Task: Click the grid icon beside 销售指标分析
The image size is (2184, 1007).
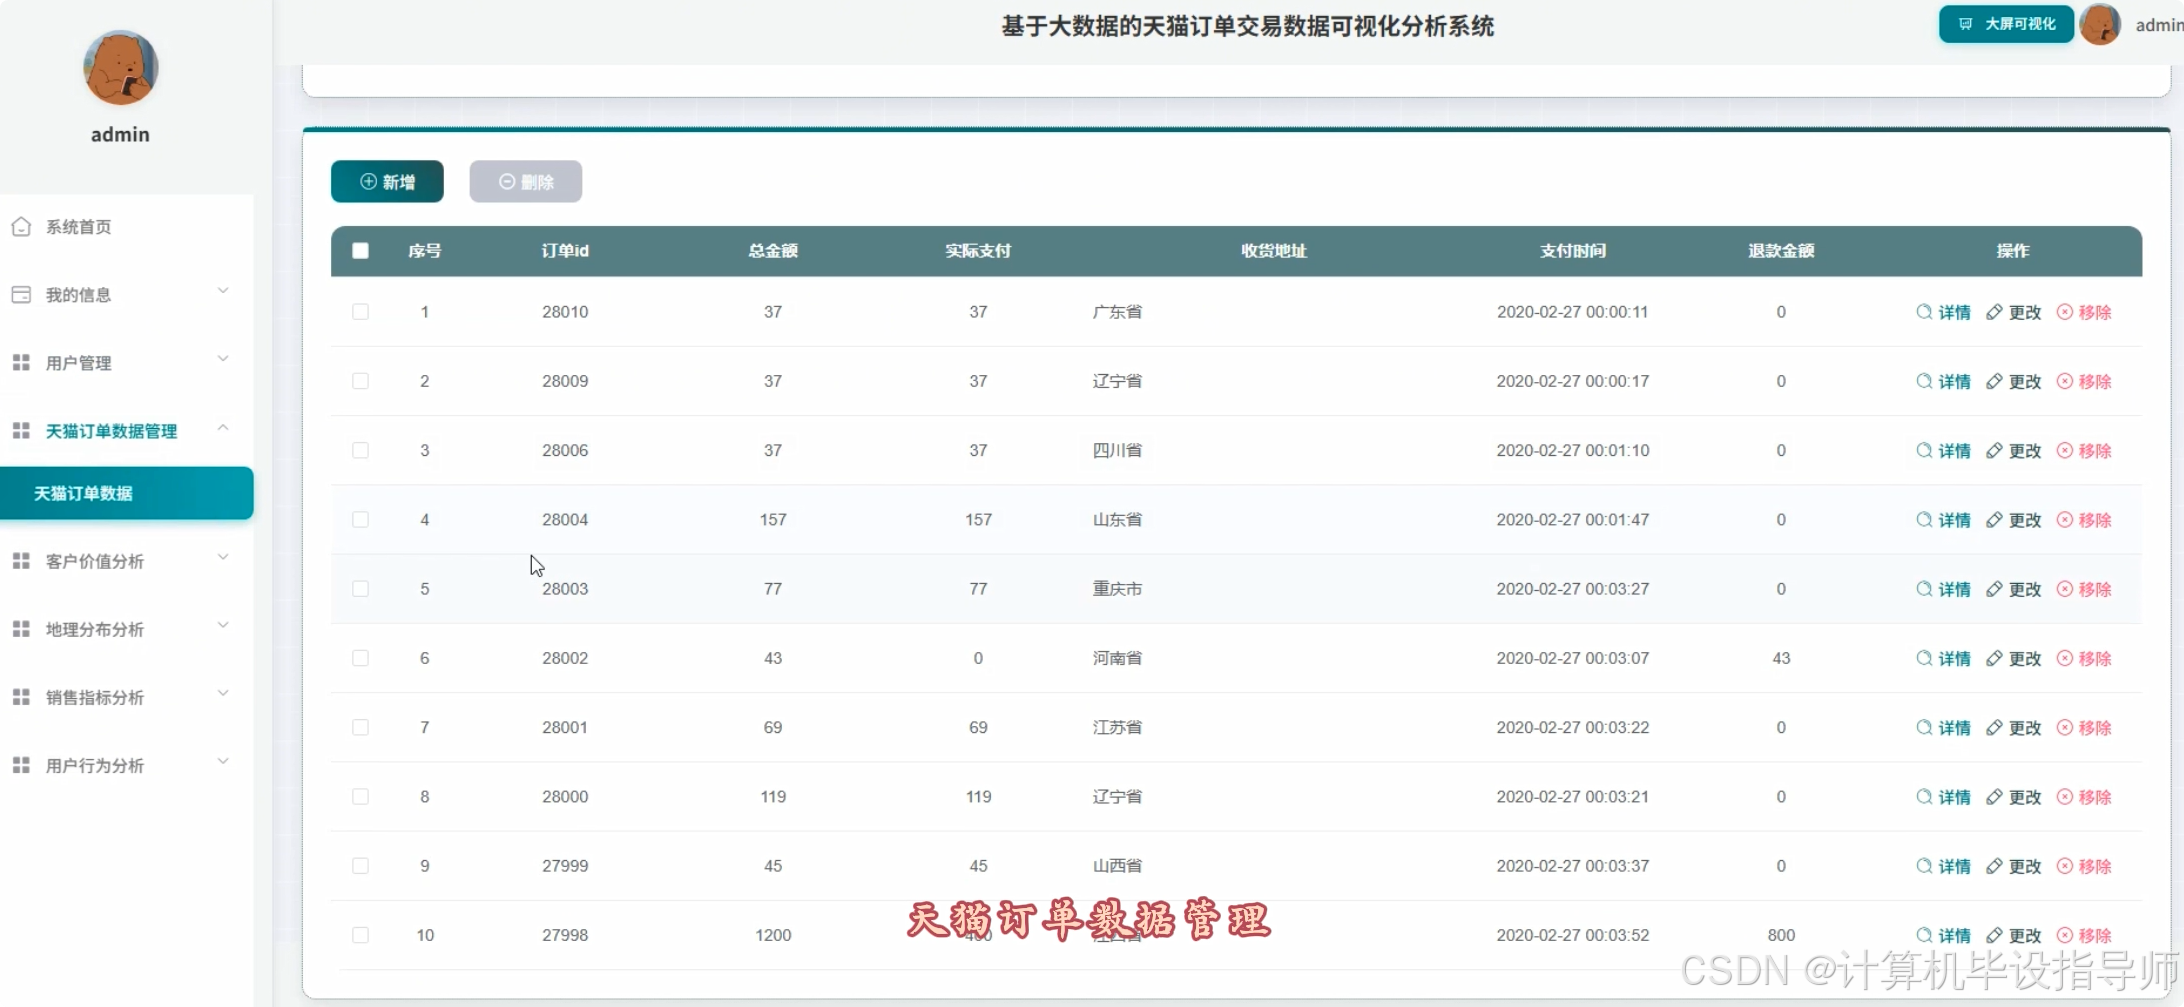Action: tap(21, 697)
